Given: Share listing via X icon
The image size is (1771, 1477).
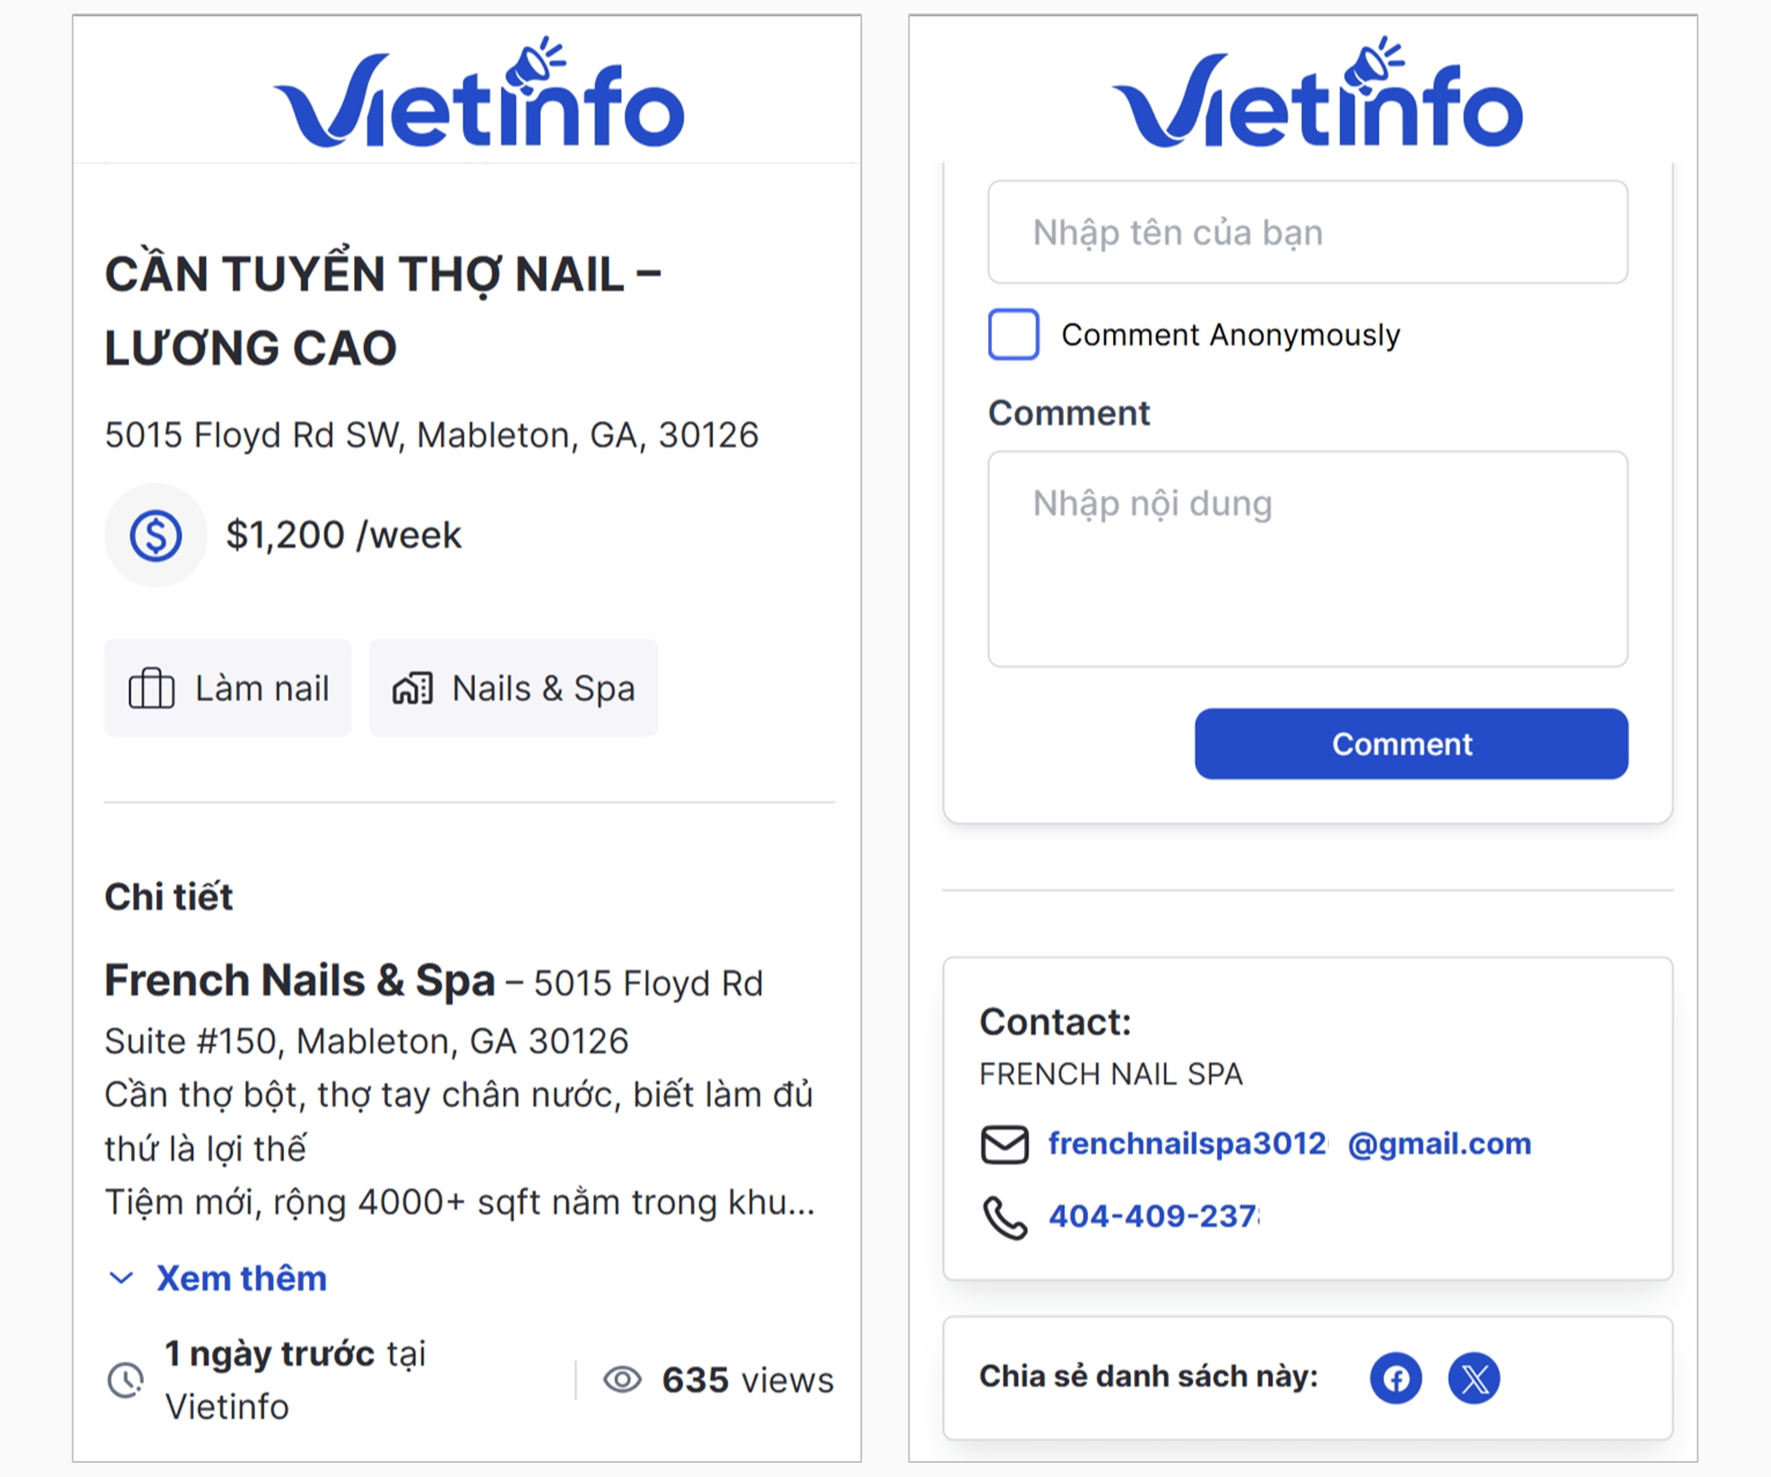Looking at the screenshot, I should (x=1473, y=1378).
